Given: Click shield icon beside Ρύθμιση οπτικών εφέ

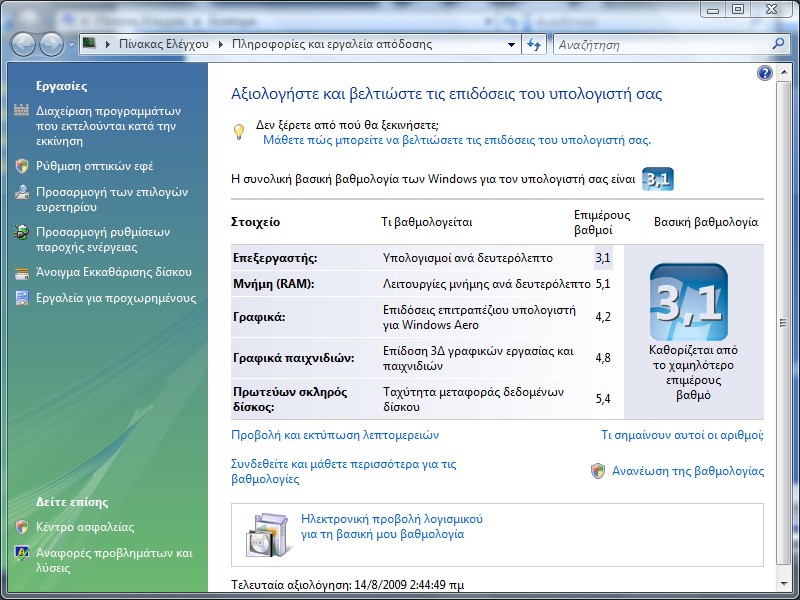Looking at the screenshot, I should tap(21, 166).
